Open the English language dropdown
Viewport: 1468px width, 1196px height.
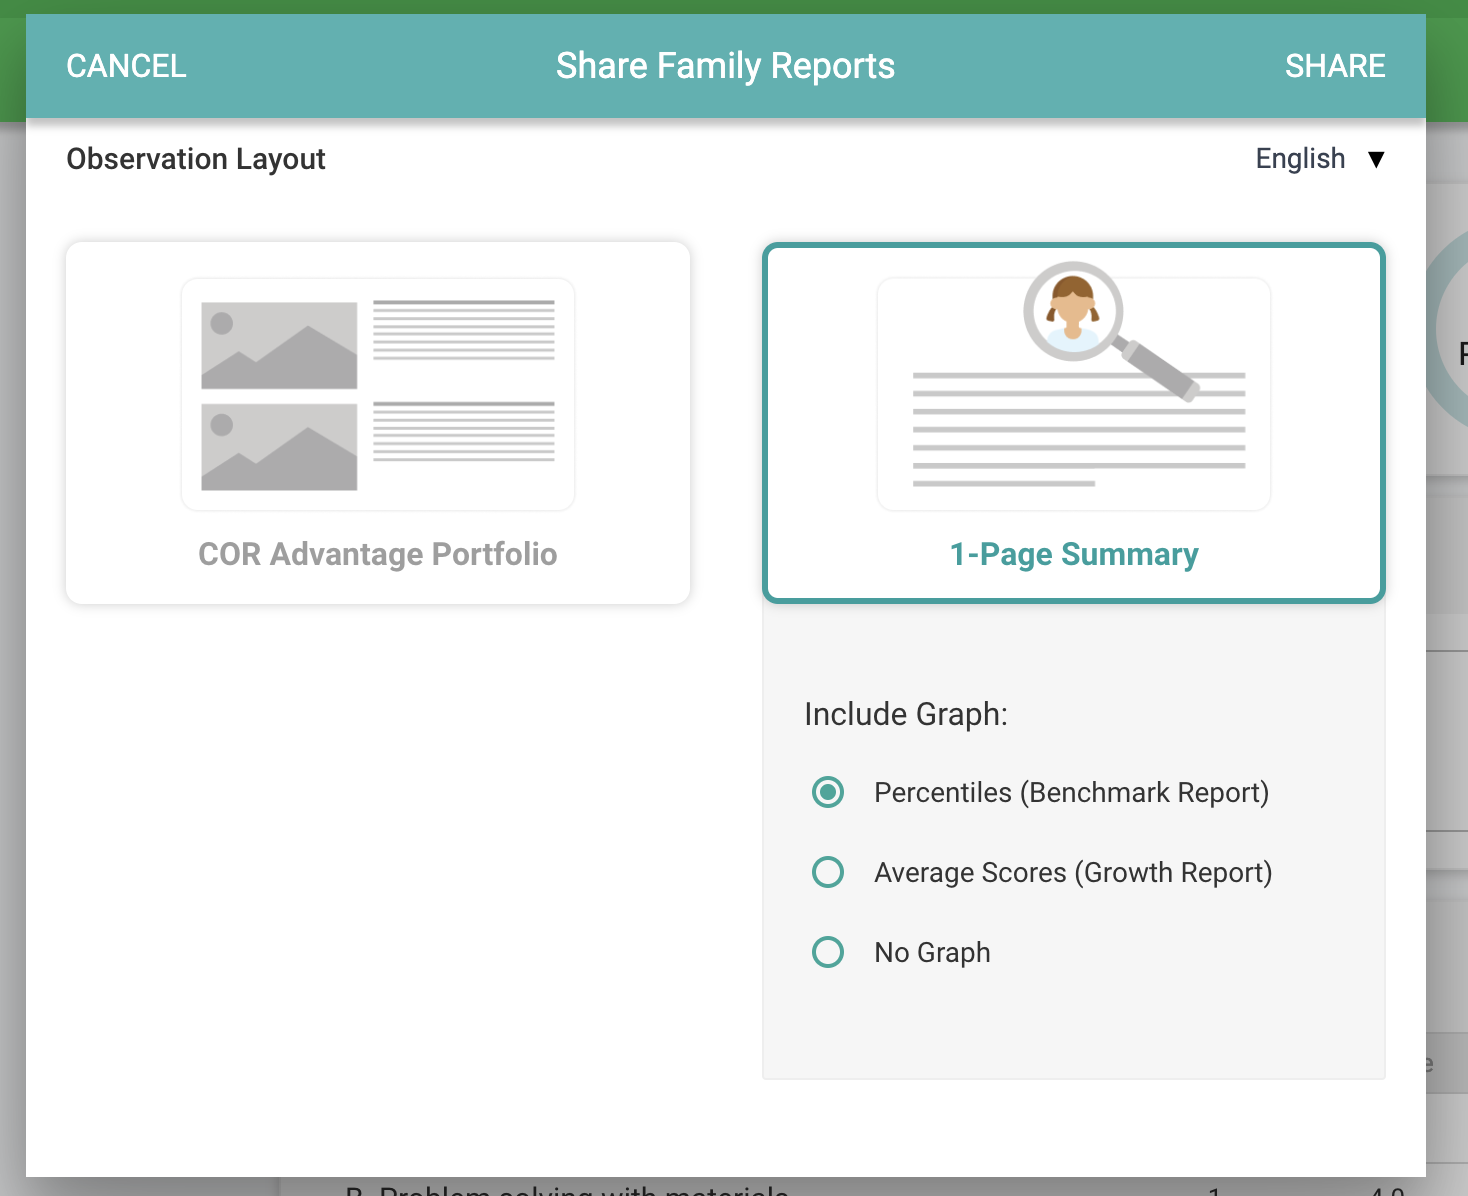point(1320,159)
